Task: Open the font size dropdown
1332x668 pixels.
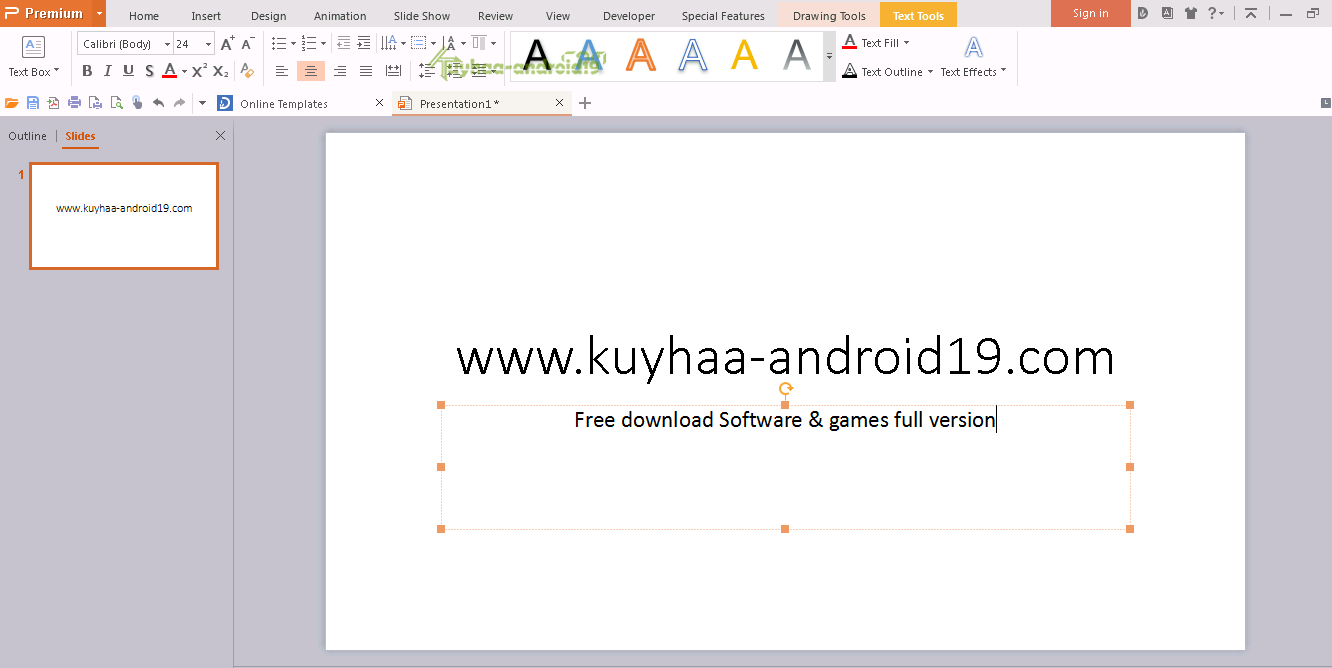Action: click(208, 44)
